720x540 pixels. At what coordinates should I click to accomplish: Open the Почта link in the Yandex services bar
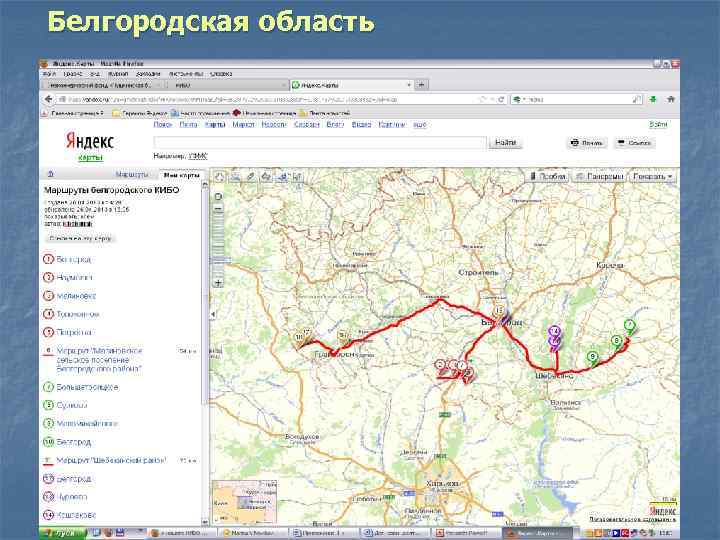(188, 124)
